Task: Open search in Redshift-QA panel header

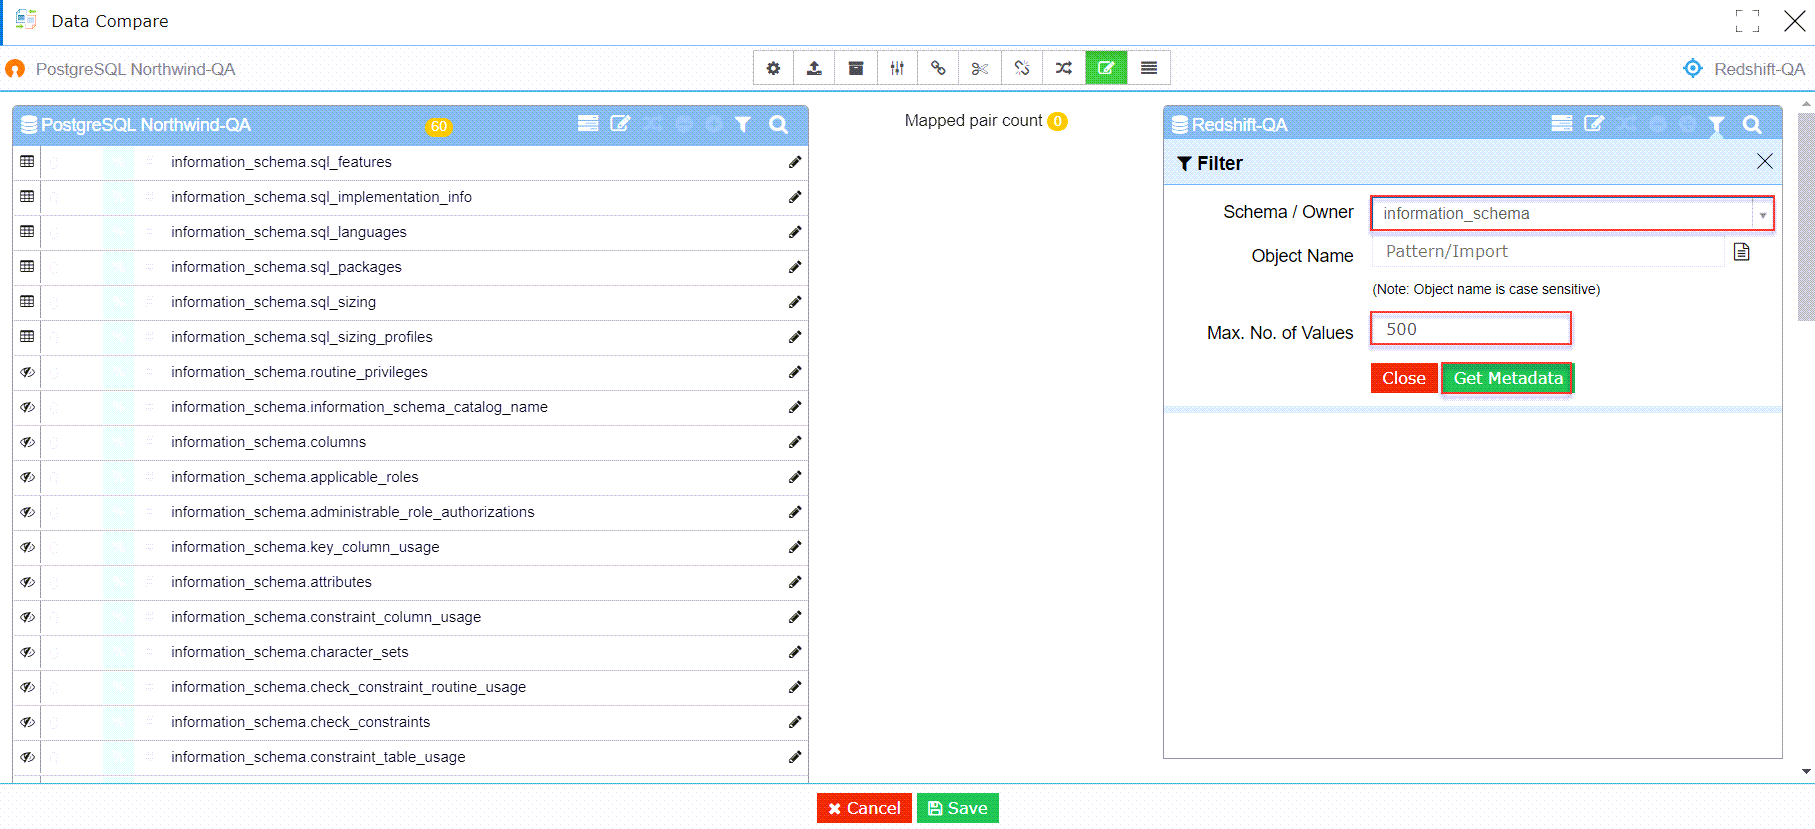Action: point(1752,124)
